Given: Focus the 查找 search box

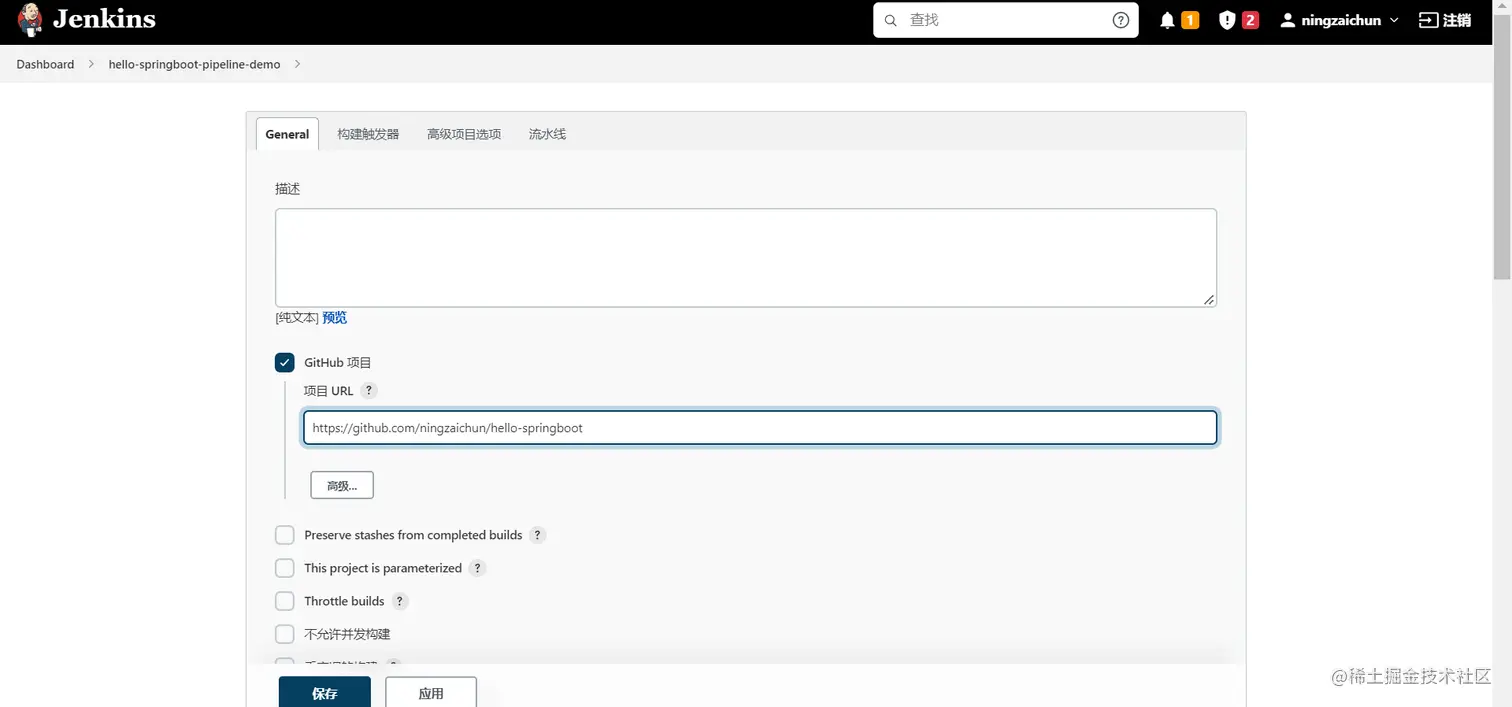Looking at the screenshot, I should pyautogui.click(x=1005, y=20).
